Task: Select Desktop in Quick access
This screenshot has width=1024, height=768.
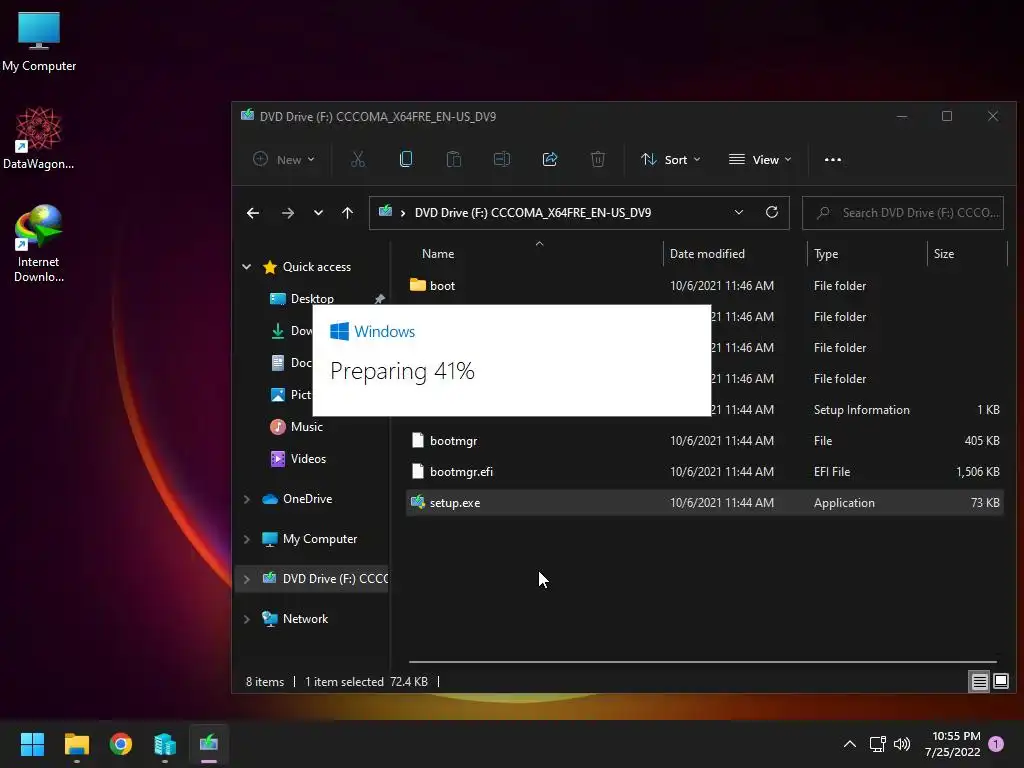Action: [312, 298]
